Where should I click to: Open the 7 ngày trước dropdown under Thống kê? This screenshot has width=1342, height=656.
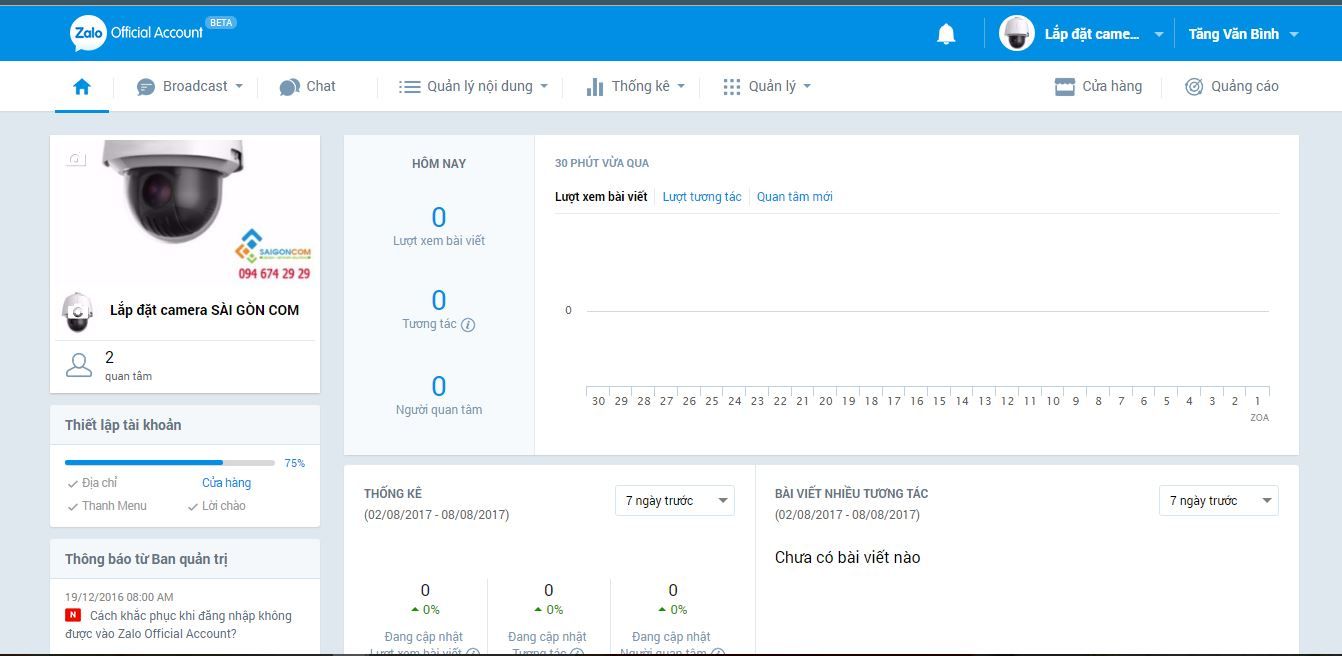(x=674, y=501)
